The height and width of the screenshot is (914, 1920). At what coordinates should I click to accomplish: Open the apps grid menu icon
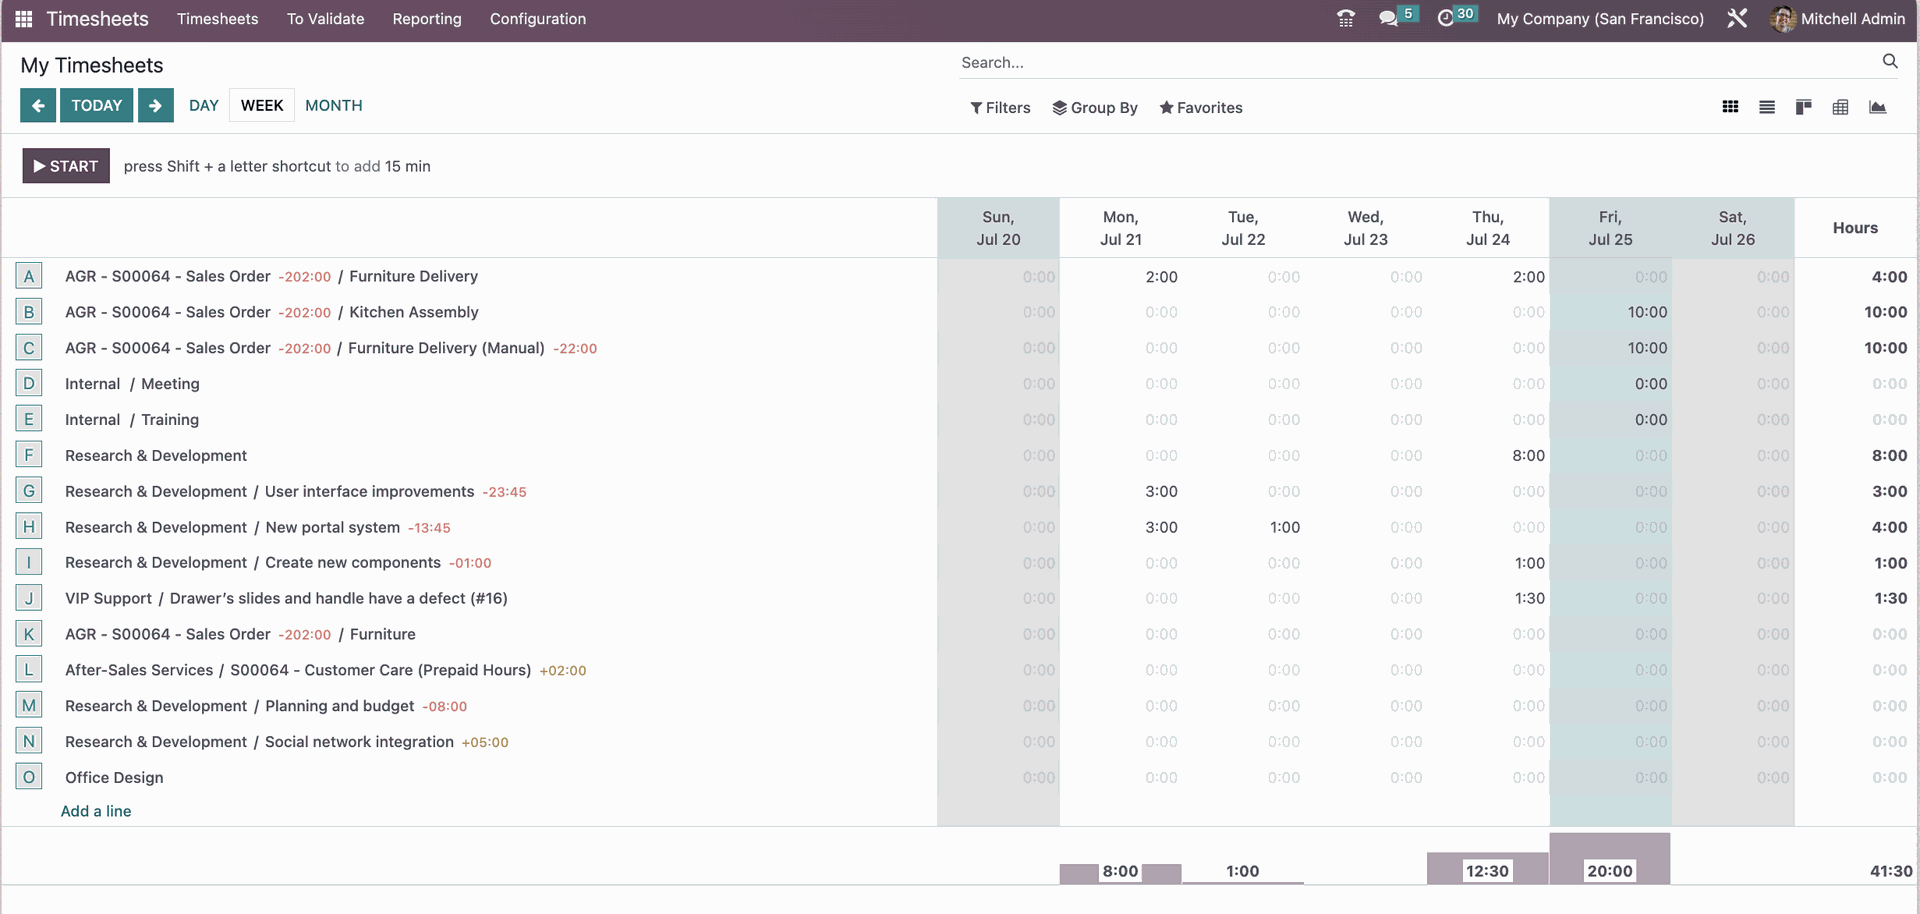click(x=24, y=19)
